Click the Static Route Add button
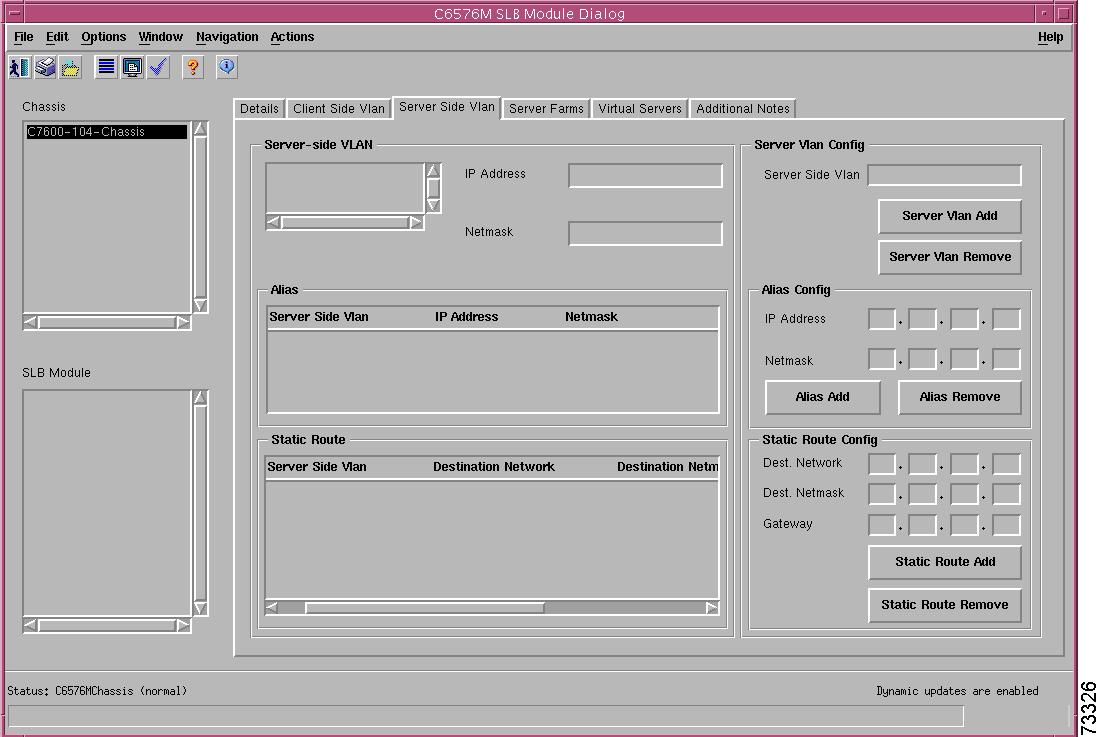This screenshot has width=1101, height=737. point(944,562)
